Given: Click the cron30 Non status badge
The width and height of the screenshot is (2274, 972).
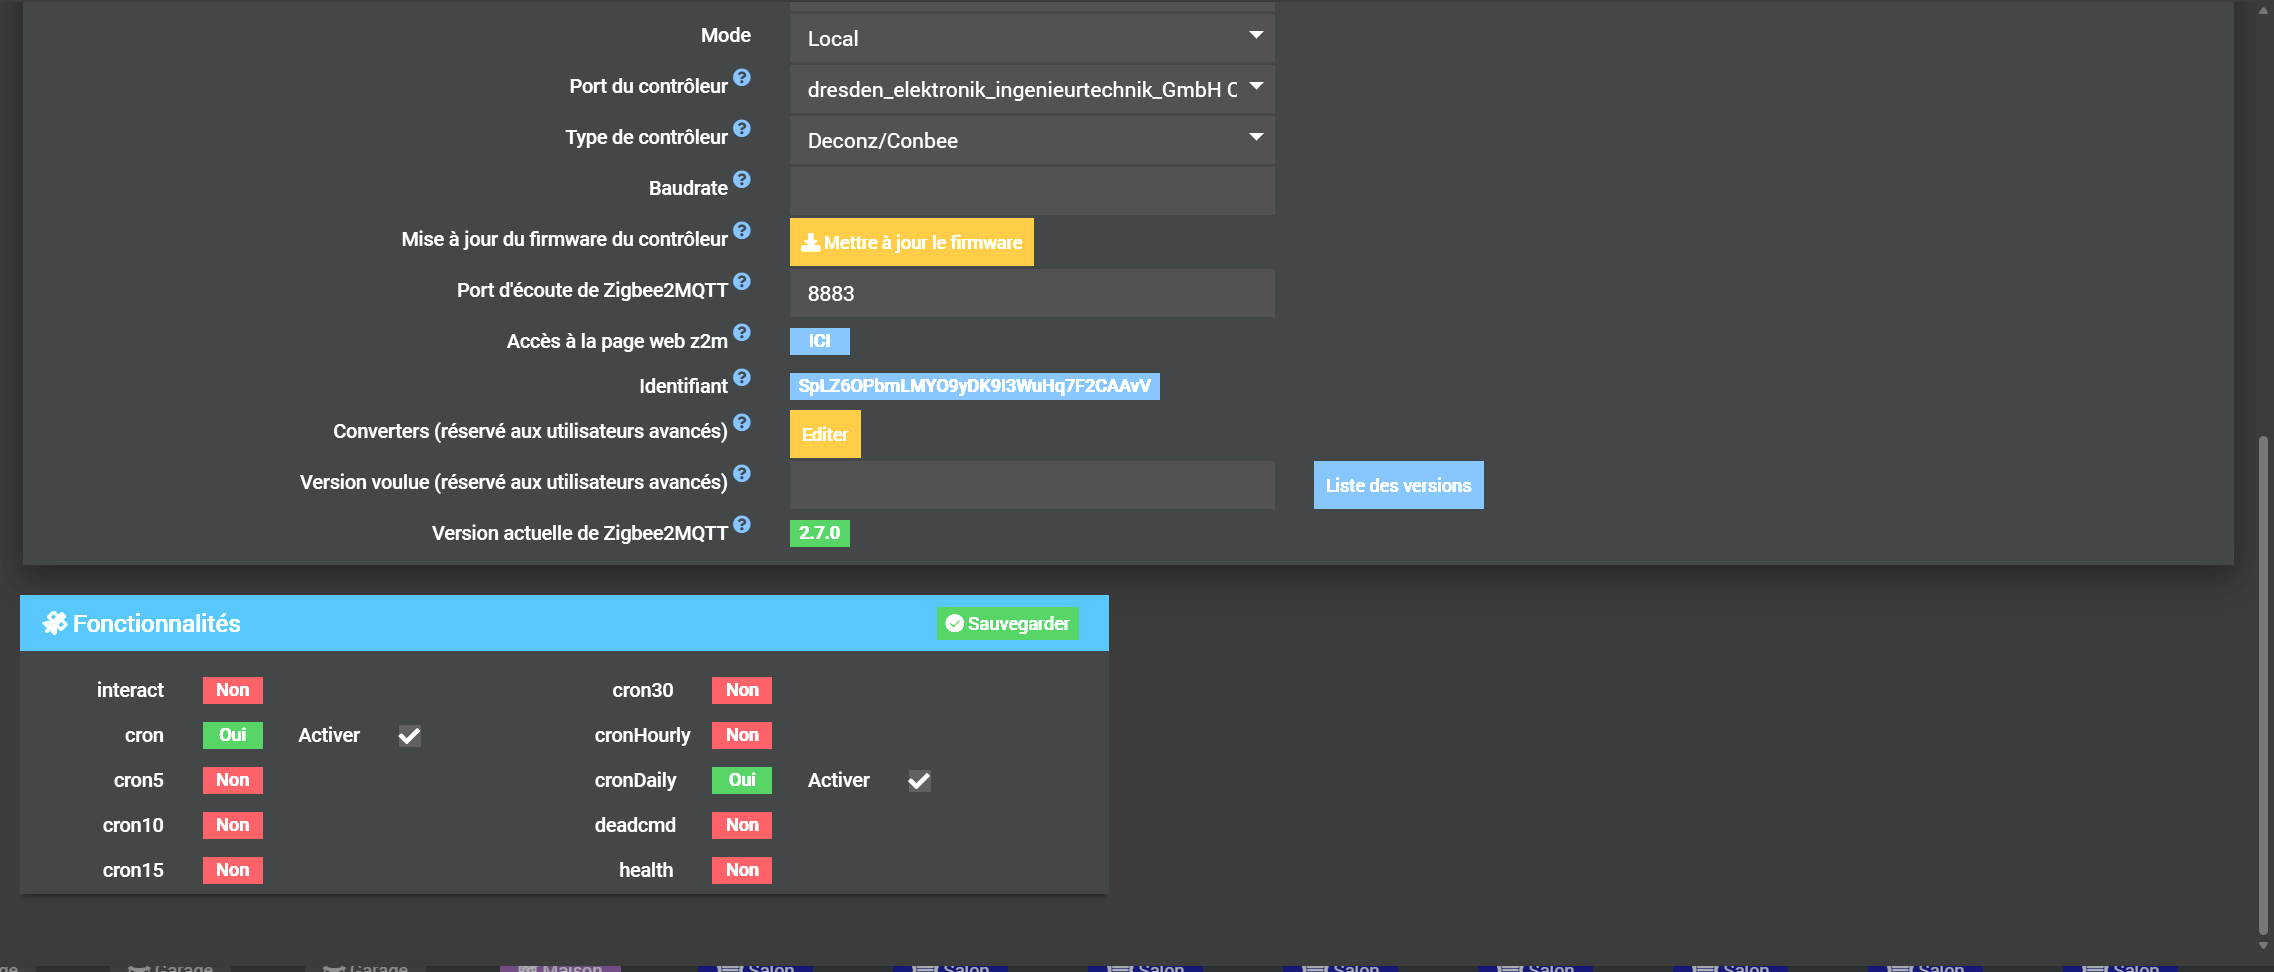Looking at the screenshot, I should pos(742,690).
